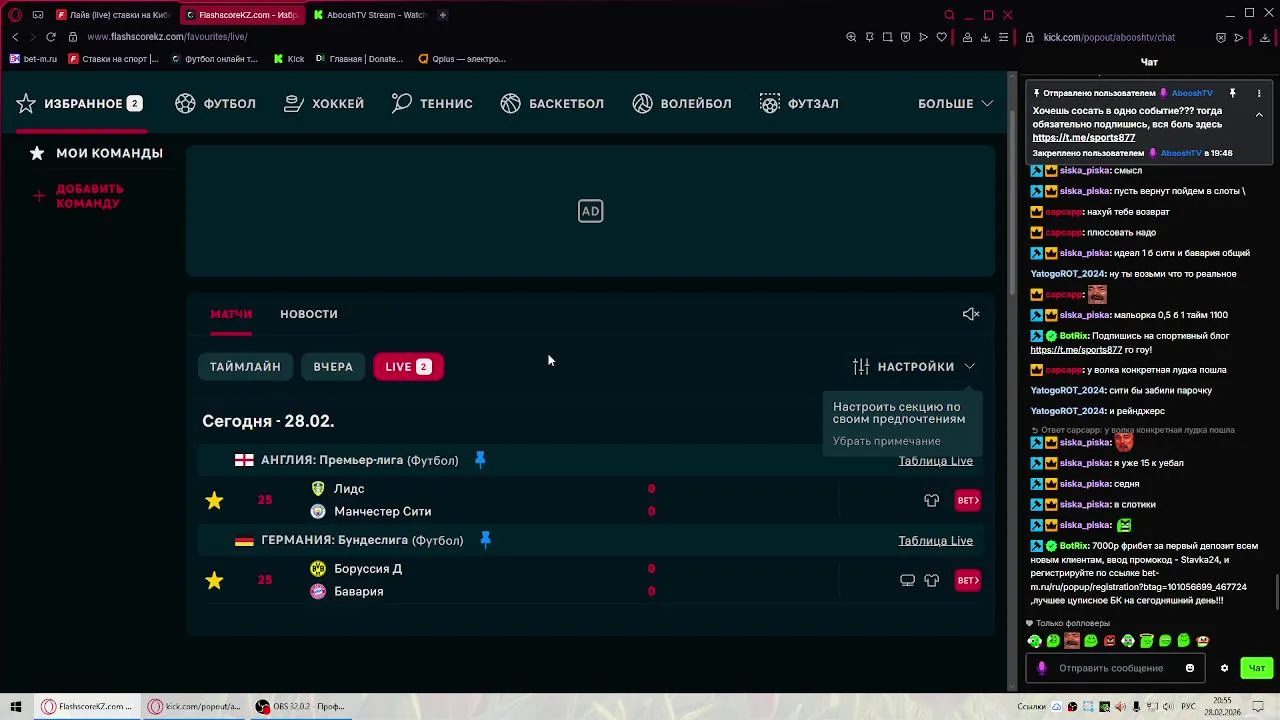Click the lineup shirt icon in Боруссия Д row
1280x720 pixels.
pos(931,580)
